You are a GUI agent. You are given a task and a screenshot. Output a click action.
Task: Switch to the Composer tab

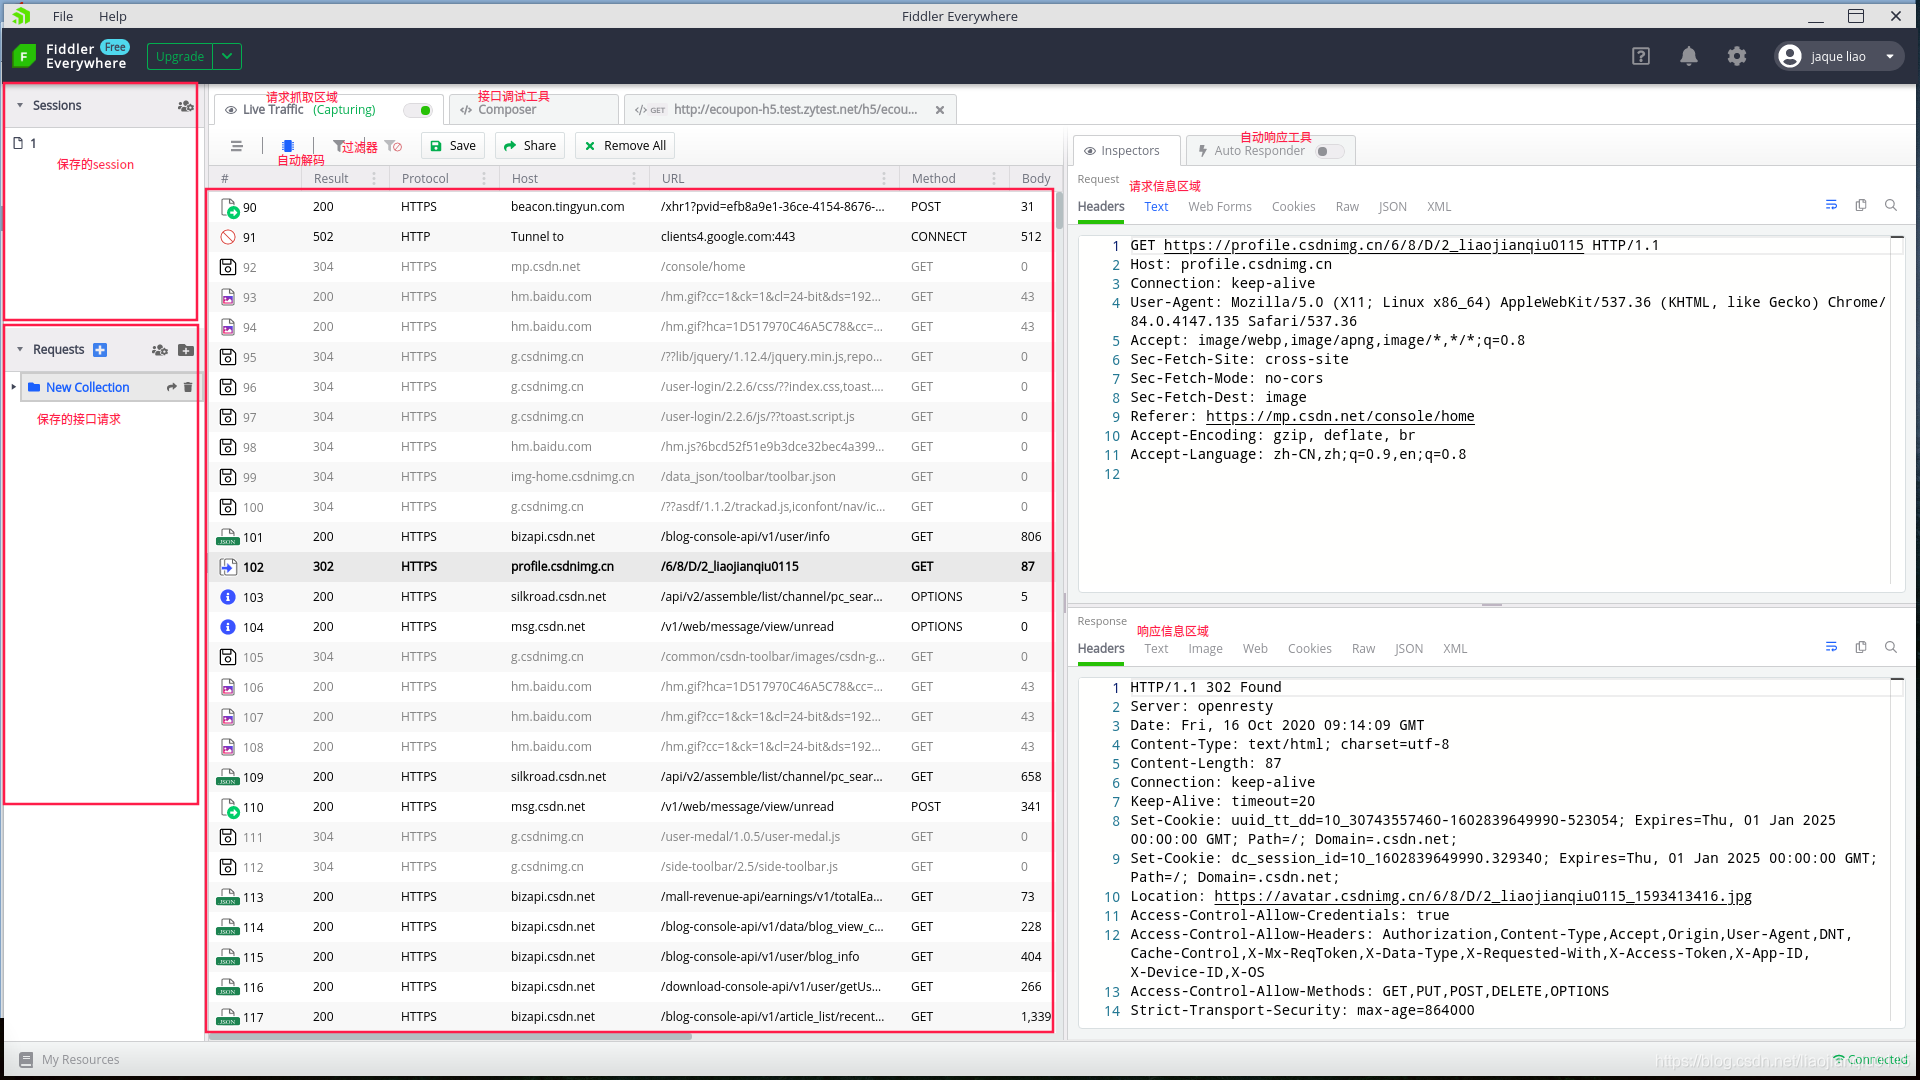tap(506, 110)
